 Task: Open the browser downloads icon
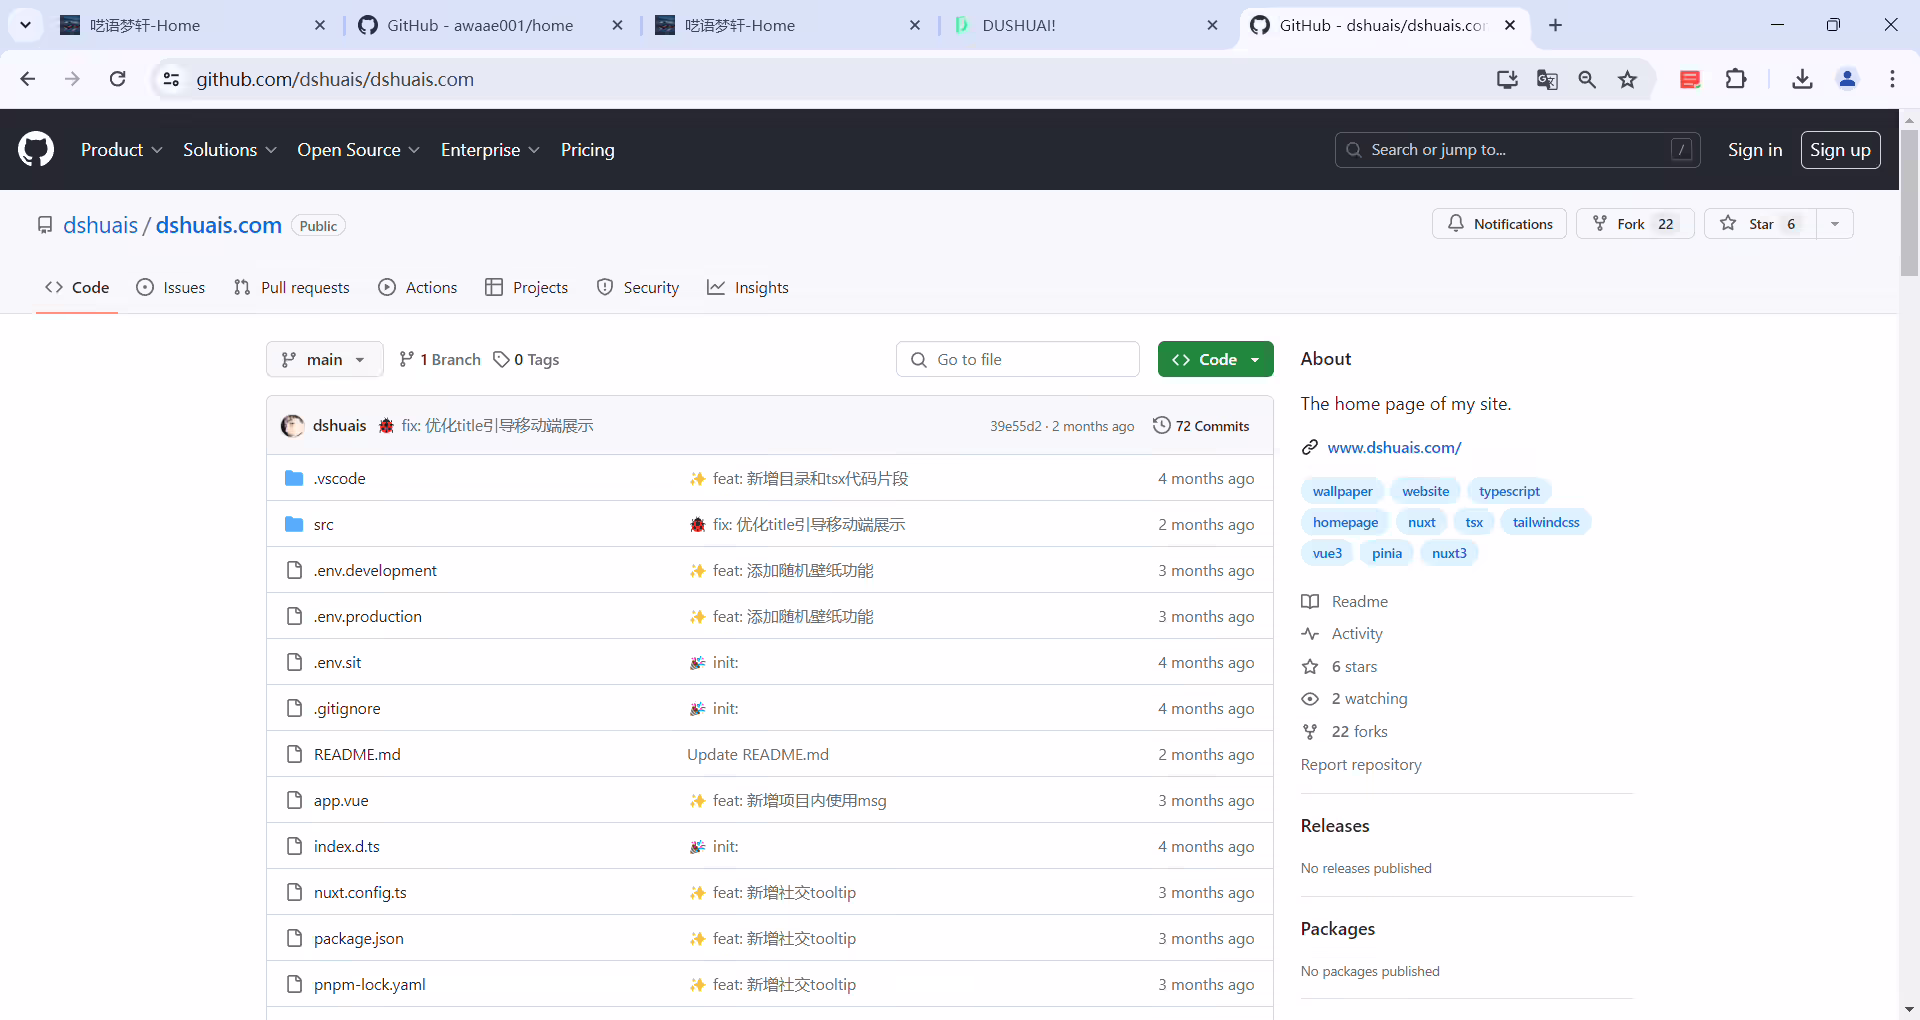click(1802, 79)
